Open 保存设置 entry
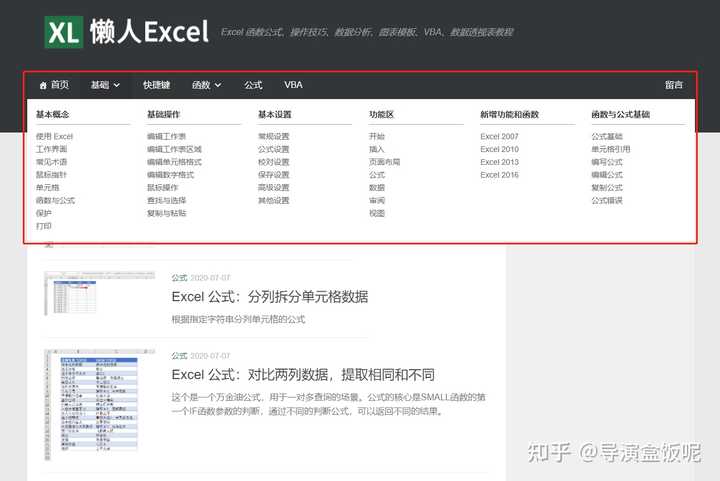This screenshot has height=481, width=720. pyautogui.click(x=274, y=175)
